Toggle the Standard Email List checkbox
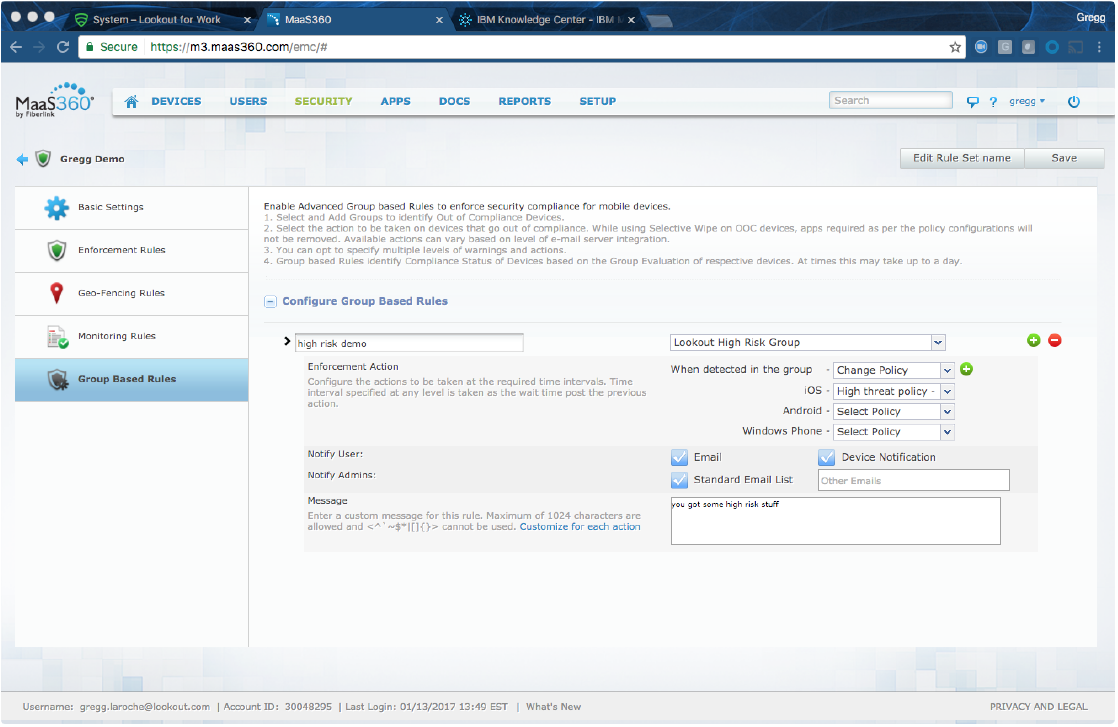The width and height of the screenshot is (1118, 727). (679, 480)
